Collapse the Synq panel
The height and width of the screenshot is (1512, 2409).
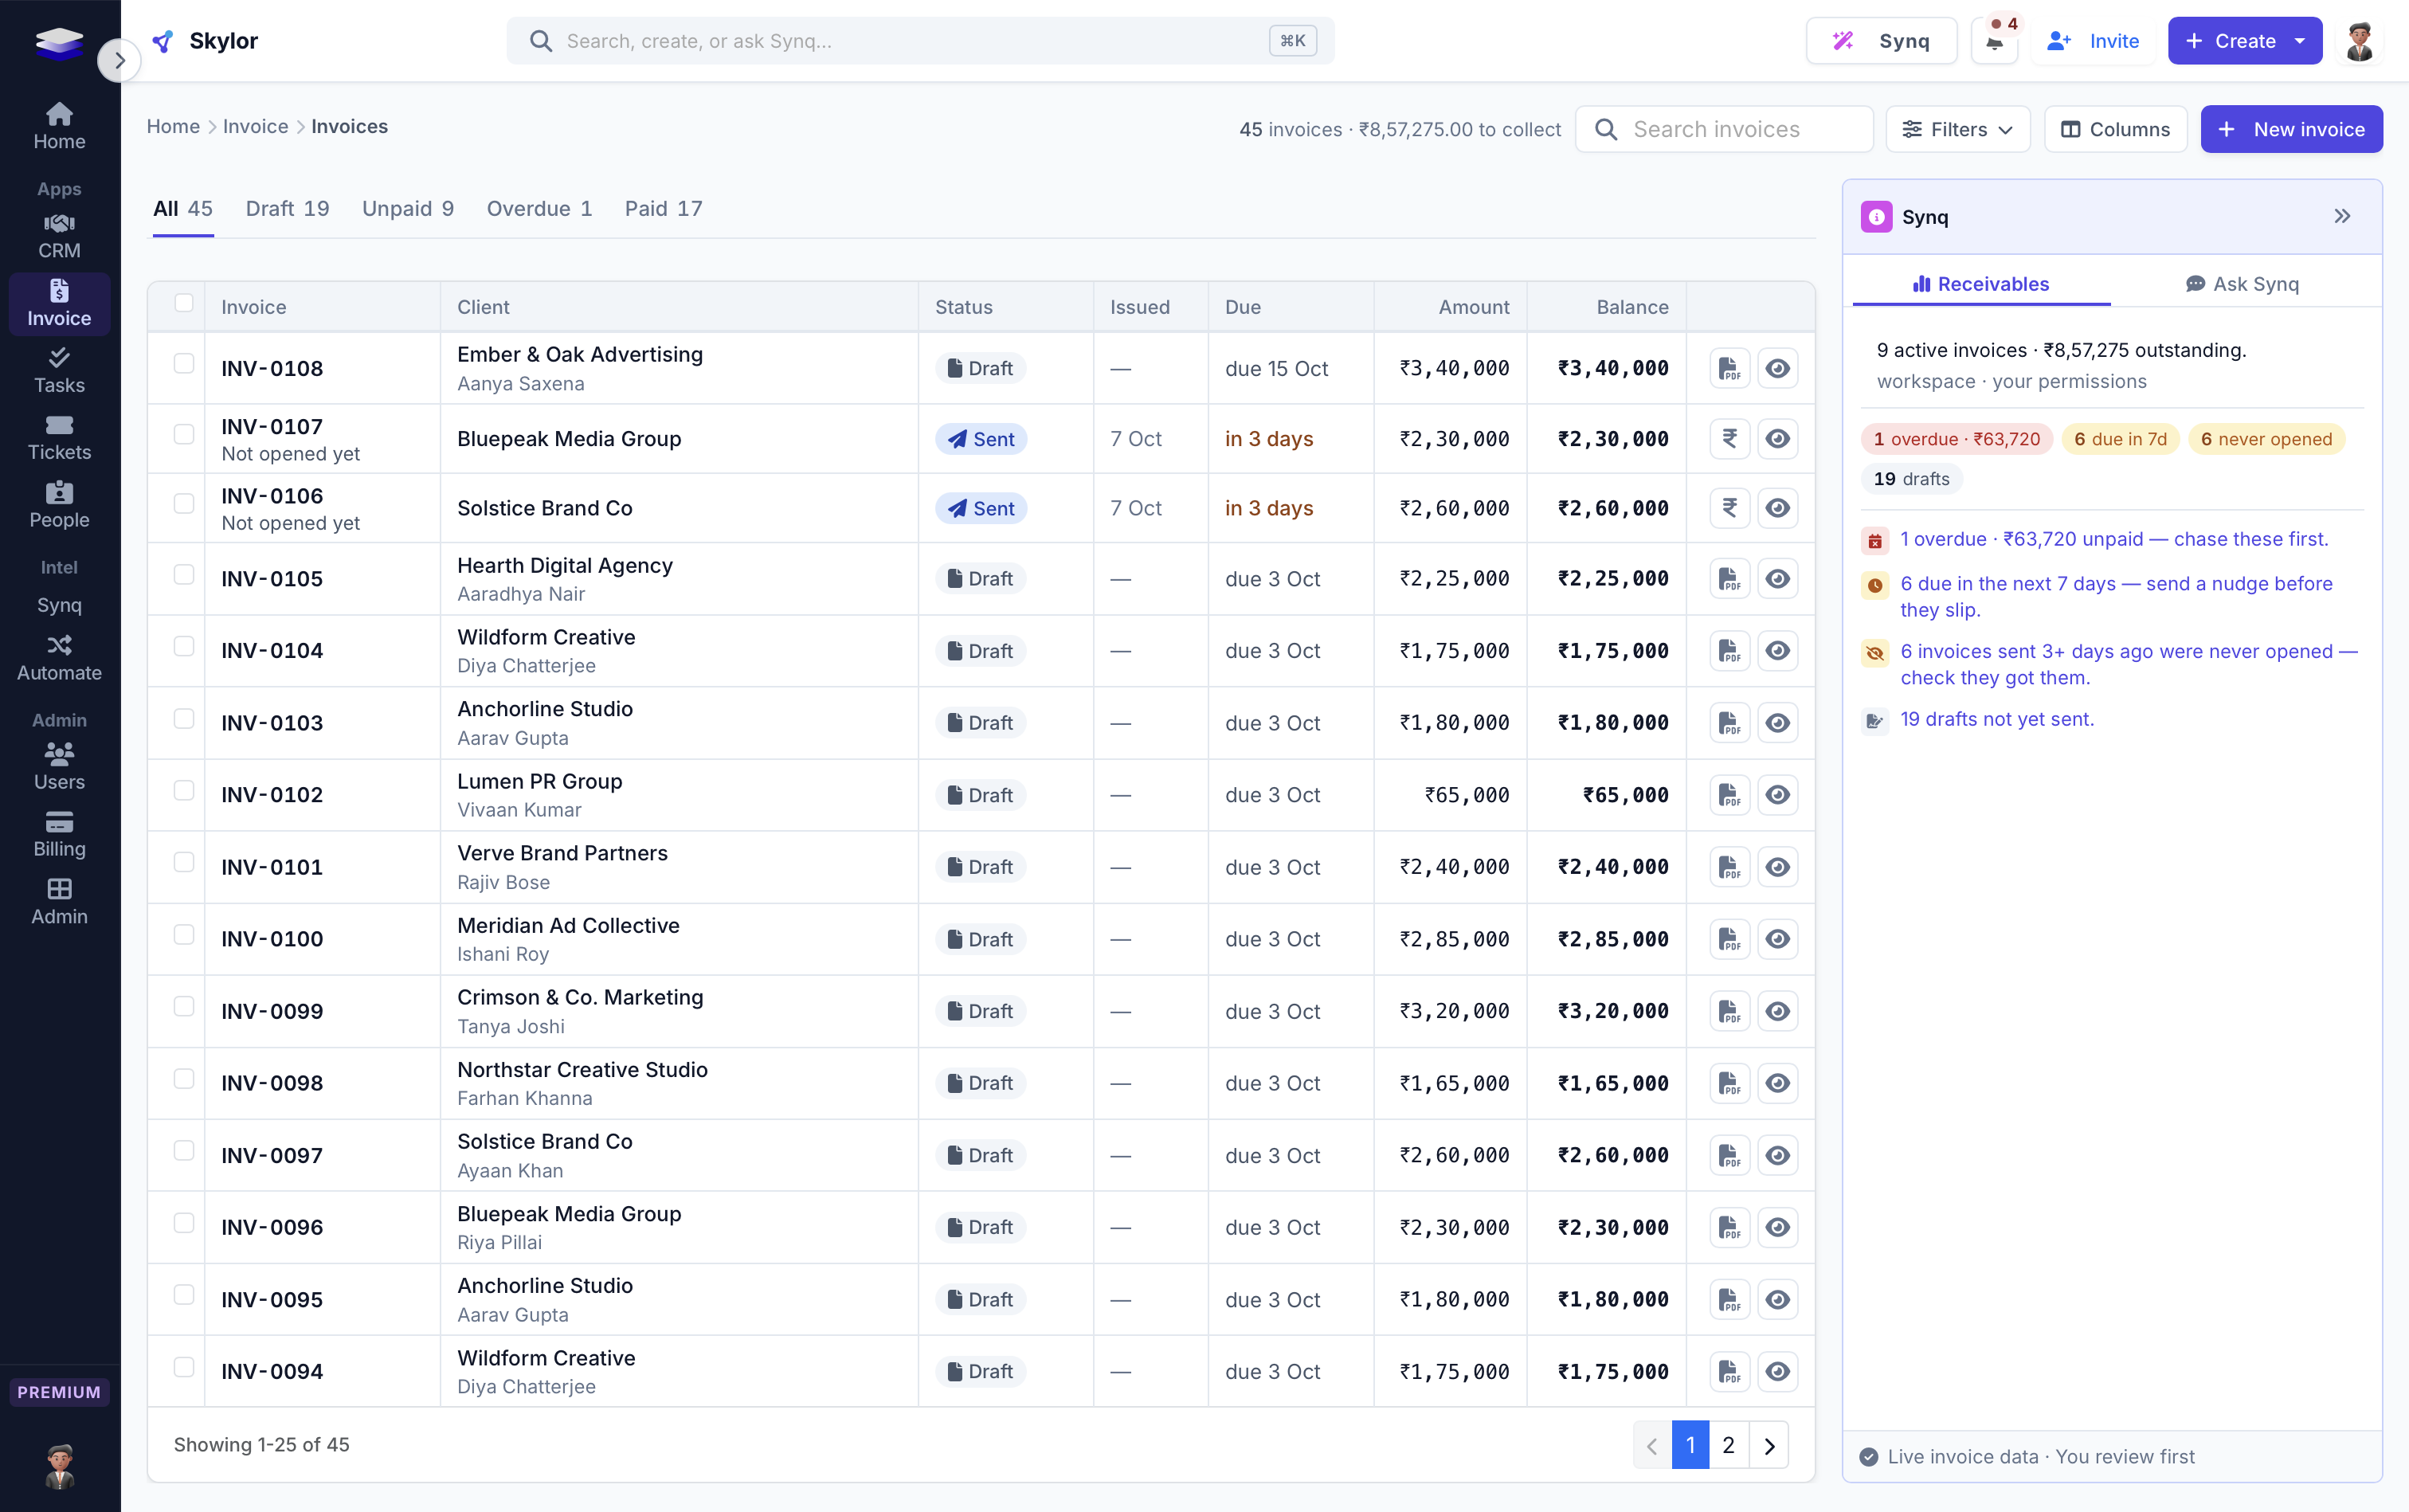pos(2342,217)
